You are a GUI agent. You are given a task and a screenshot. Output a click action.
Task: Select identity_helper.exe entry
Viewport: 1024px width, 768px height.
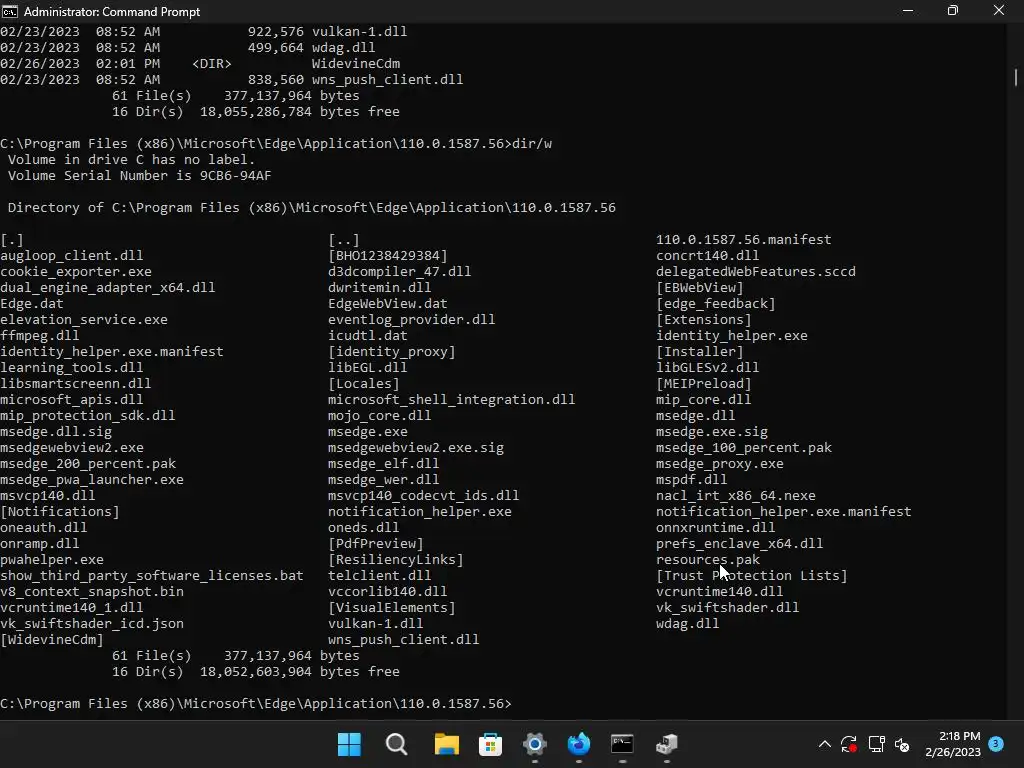point(731,336)
